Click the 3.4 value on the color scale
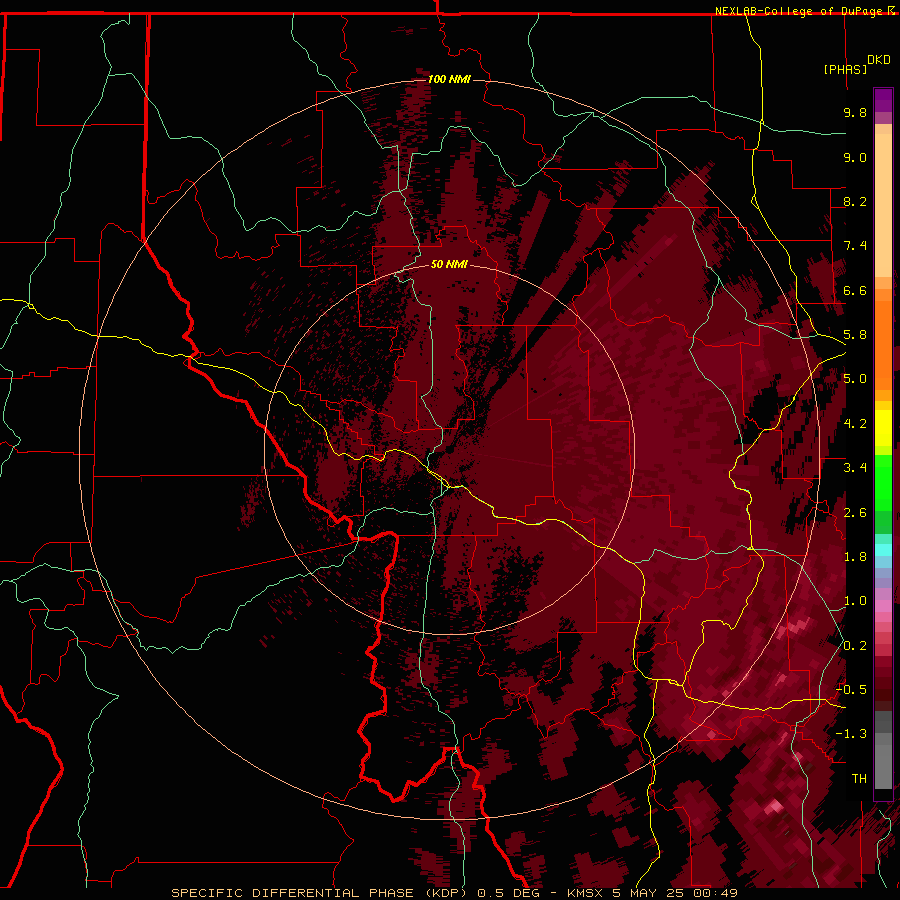The width and height of the screenshot is (900, 900). [855, 468]
